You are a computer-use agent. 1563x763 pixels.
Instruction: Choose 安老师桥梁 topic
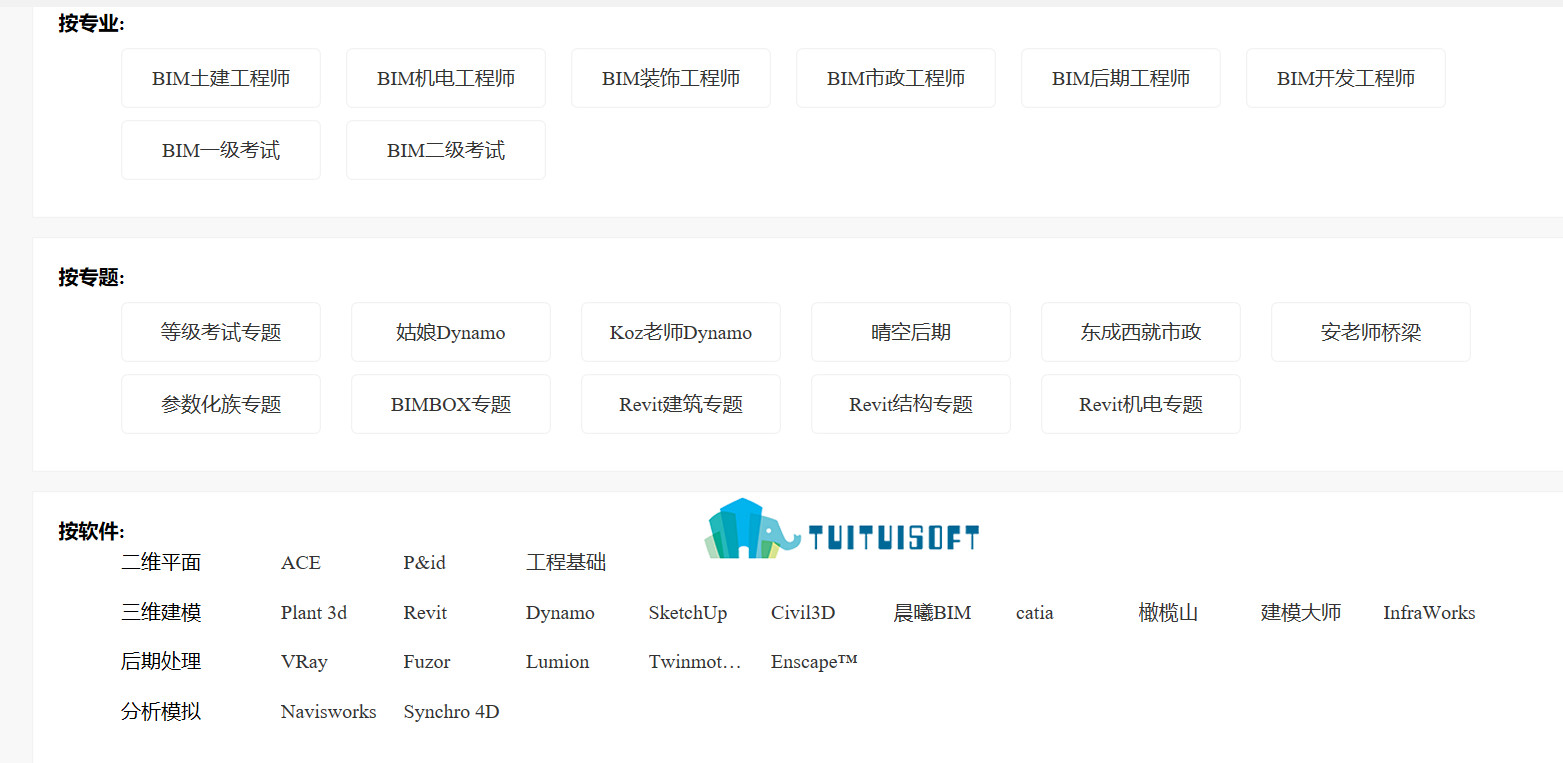point(1371,332)
